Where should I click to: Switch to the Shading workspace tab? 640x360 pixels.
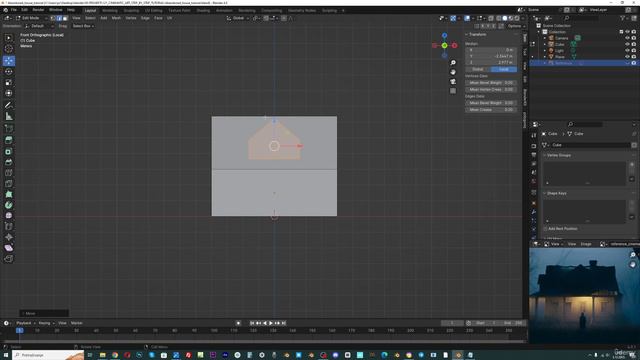pos(203,10)
